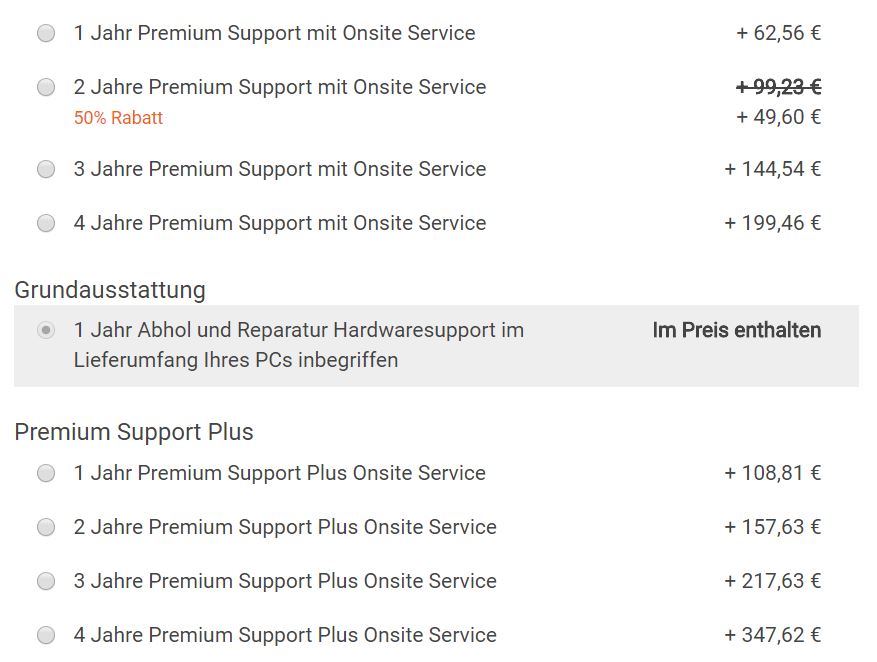
Task: Choose the 2 Jahre Premium Support Onsite radio button
Action: click(46, 87)
